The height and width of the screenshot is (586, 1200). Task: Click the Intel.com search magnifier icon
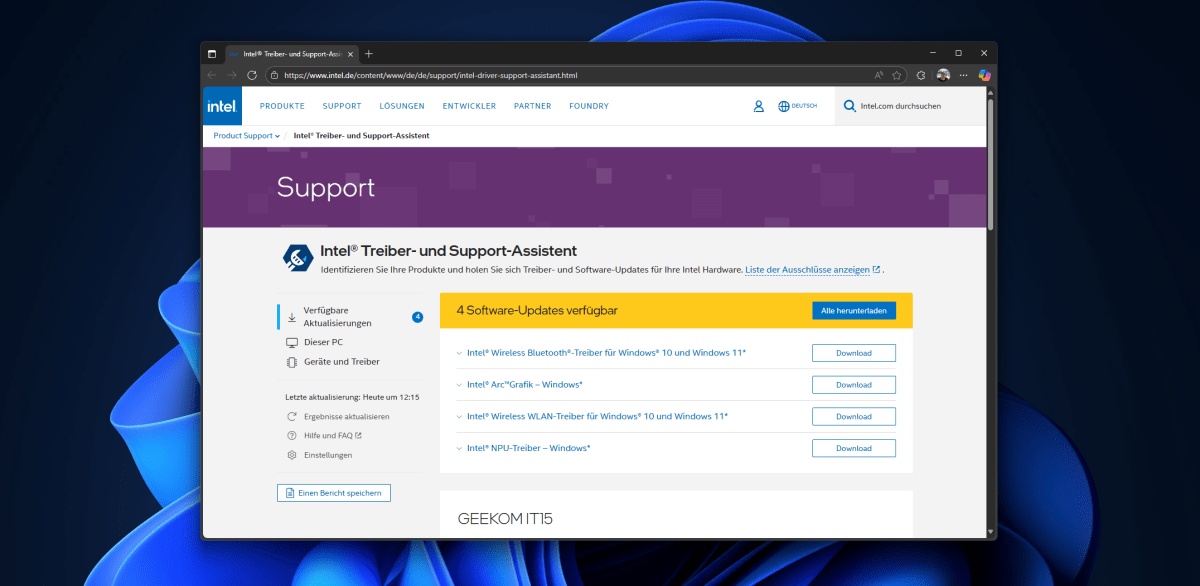[849, 106]
